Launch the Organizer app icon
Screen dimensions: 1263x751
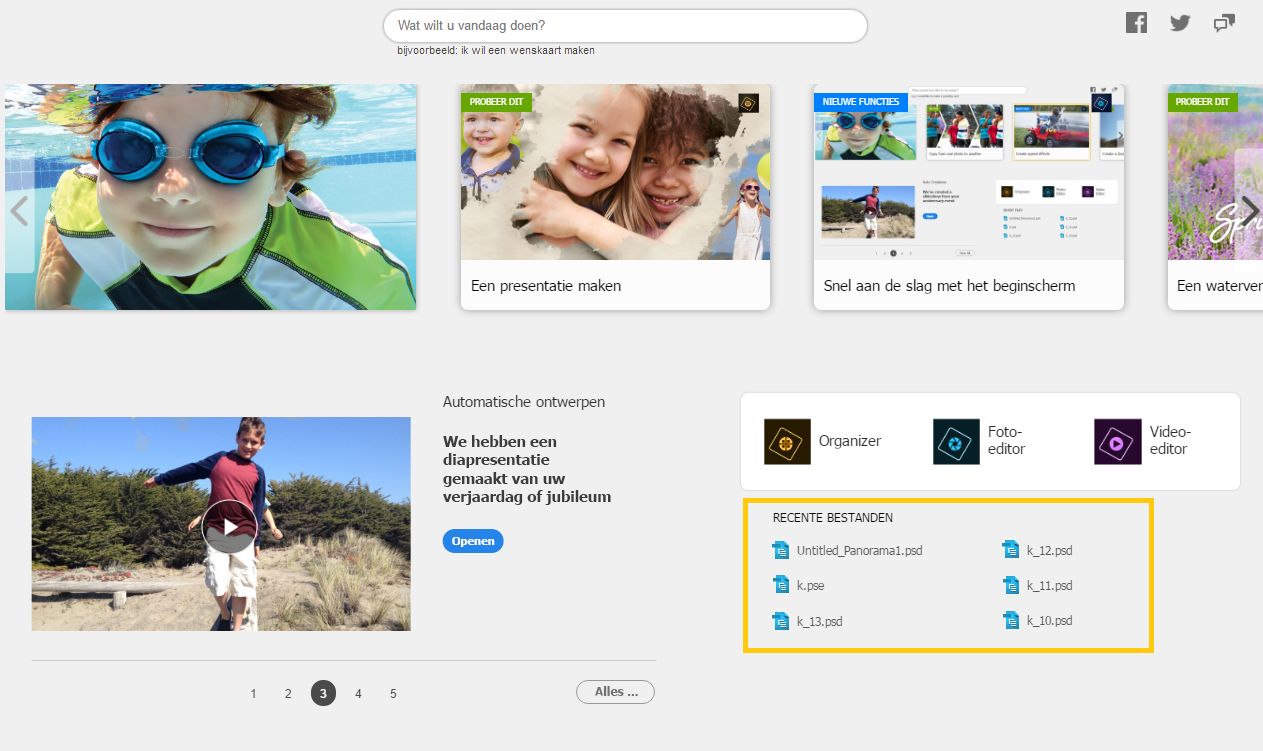pos(787,441)
